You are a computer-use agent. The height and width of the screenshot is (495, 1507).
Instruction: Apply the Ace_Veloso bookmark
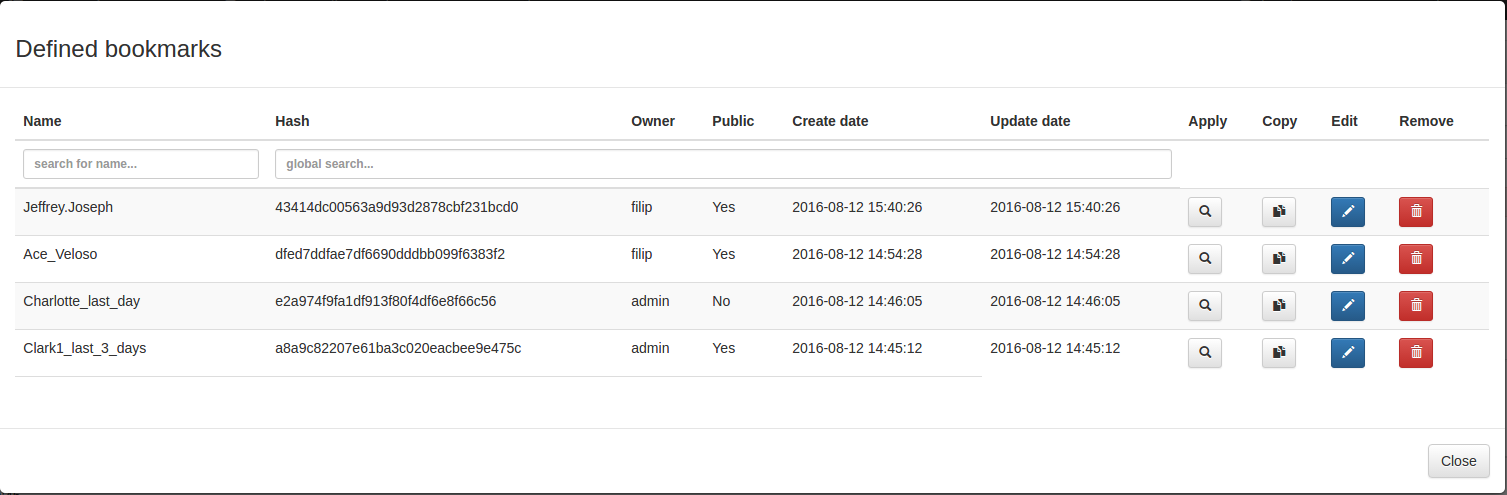(1205, 259)
